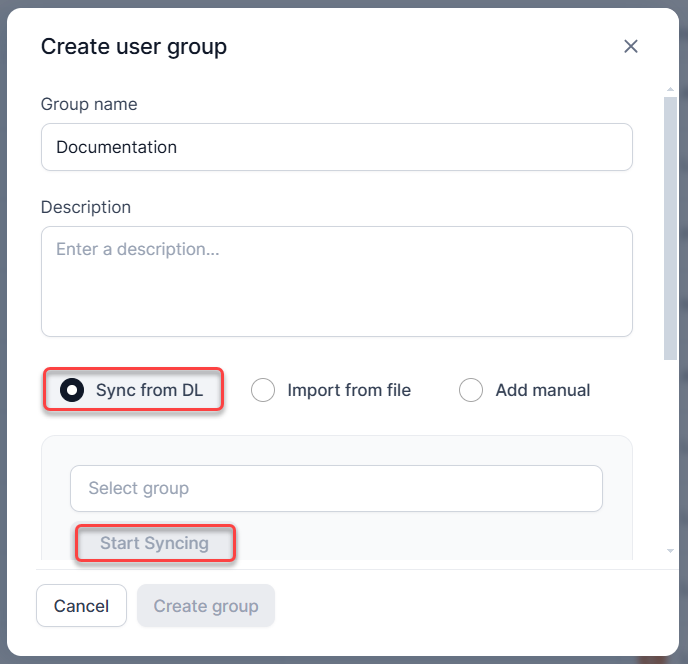This screenshot has height=664, width=688.
Task: Click the "Add manual" label text
Action: coord(543,390)
